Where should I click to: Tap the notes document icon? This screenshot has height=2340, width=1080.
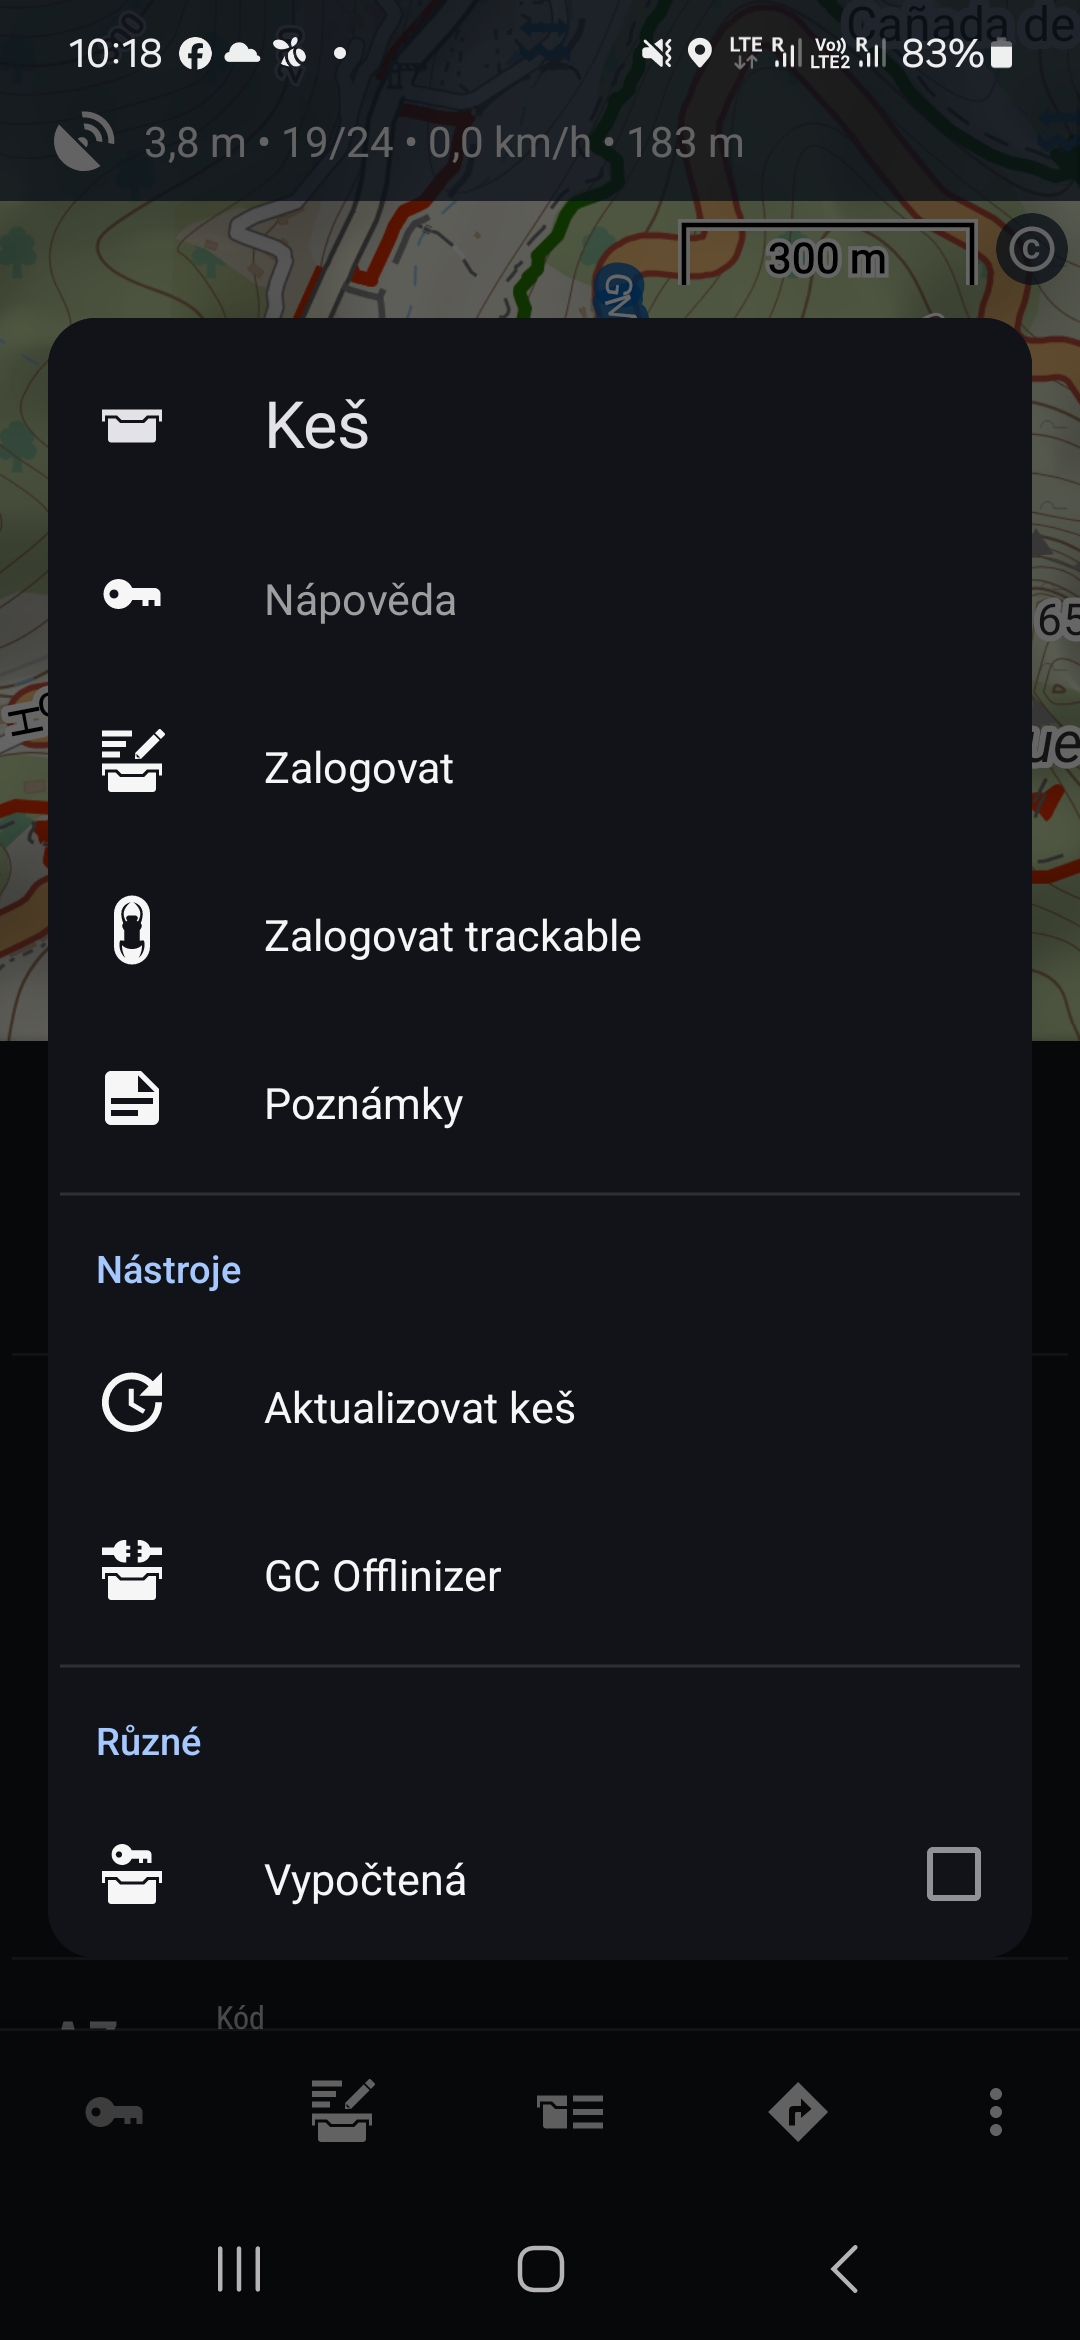(x=132, y=1098)
